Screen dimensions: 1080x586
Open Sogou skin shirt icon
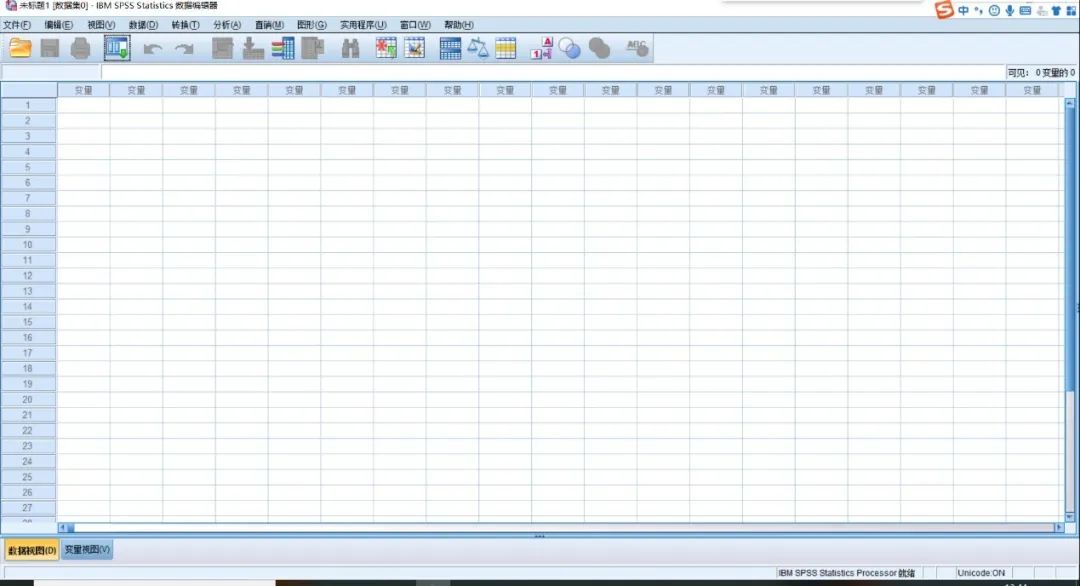pyautogui.click(x=1056, y=10)
